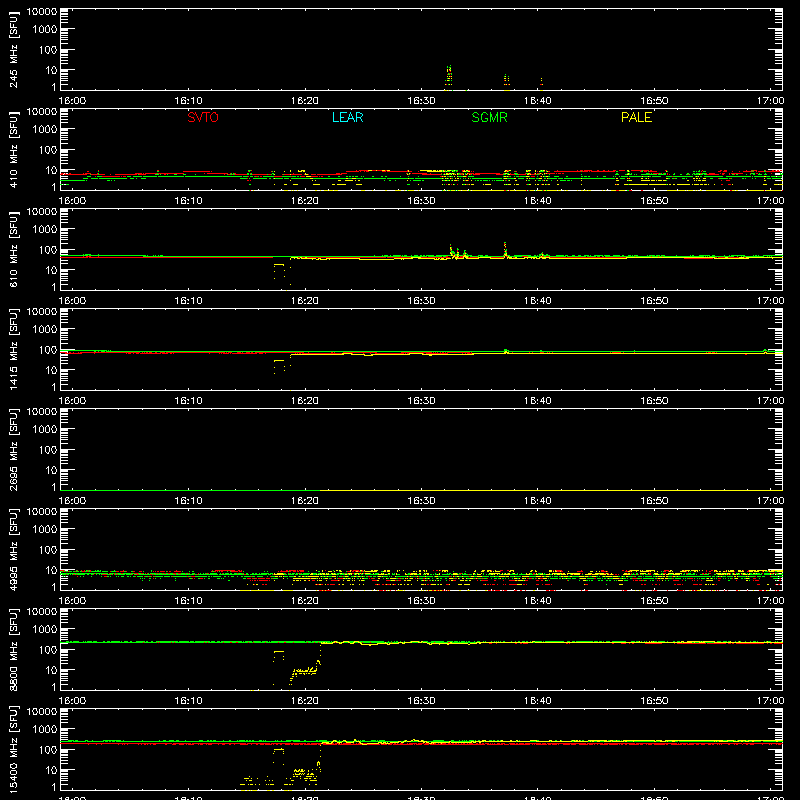Click the 16:20 tick label below the 410 MHz panel
The height and width of the screenshot is (800, 800).
[x=305, y=201]
